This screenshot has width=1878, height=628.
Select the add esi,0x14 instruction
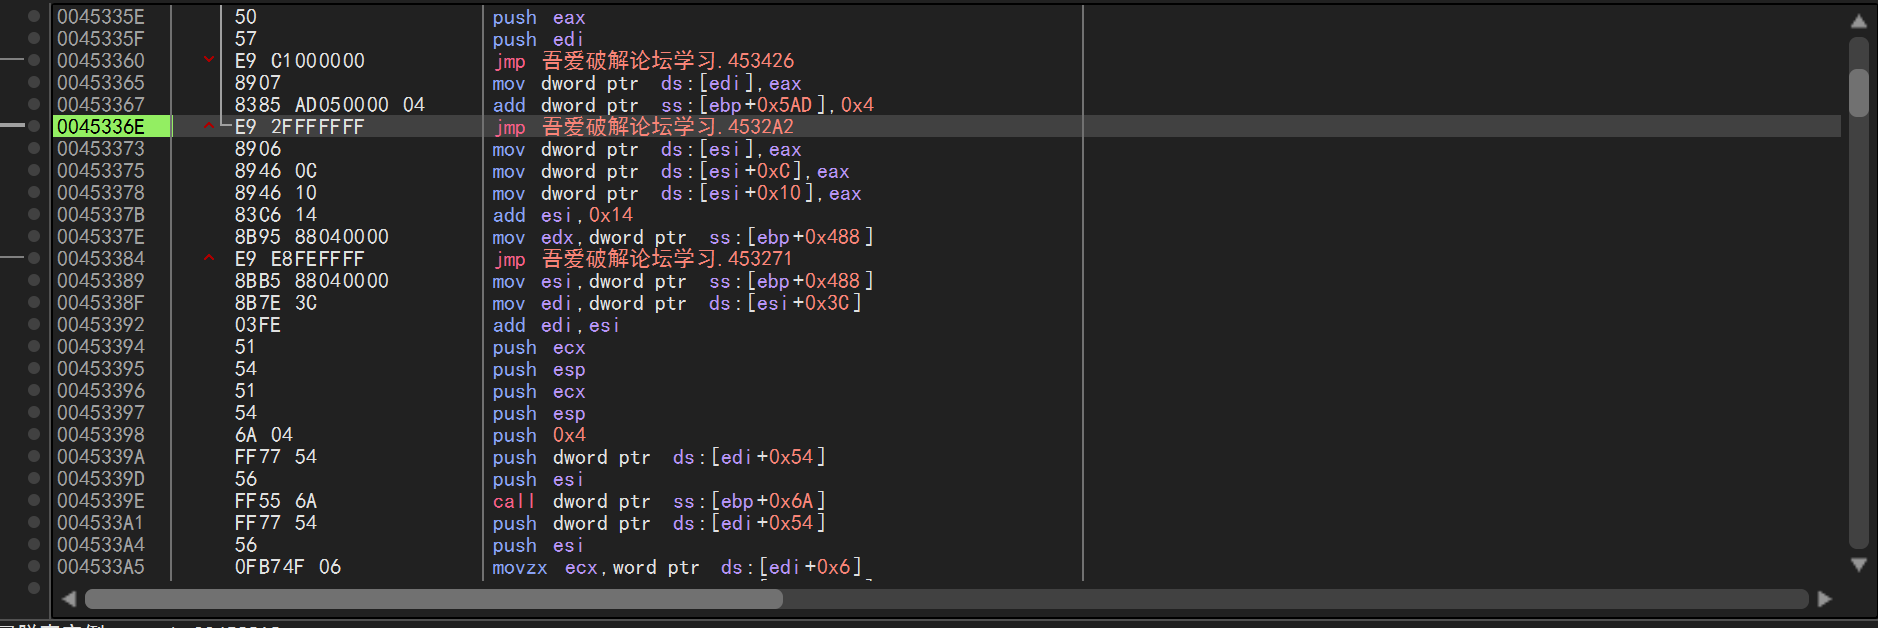pos(562,215)
